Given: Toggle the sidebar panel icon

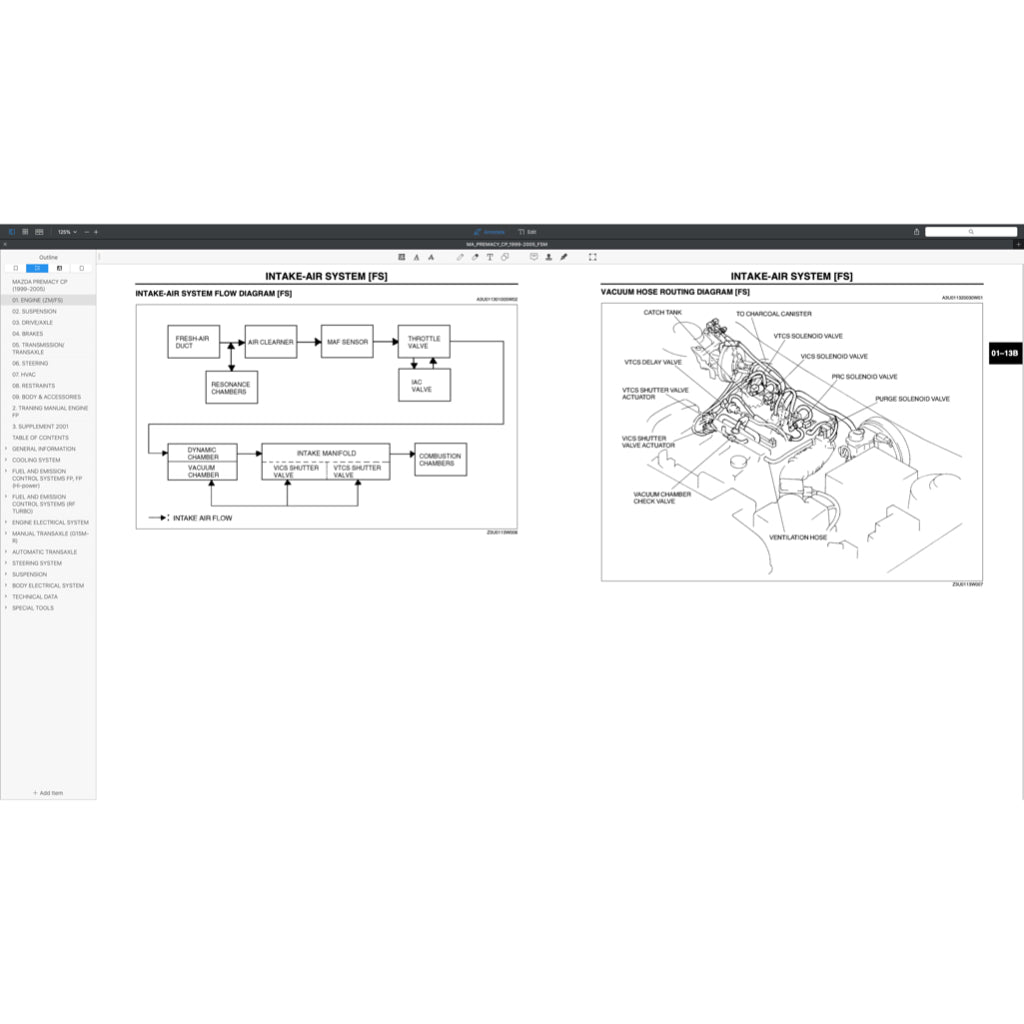Looking at the screenshot, I should pos(12,231).
